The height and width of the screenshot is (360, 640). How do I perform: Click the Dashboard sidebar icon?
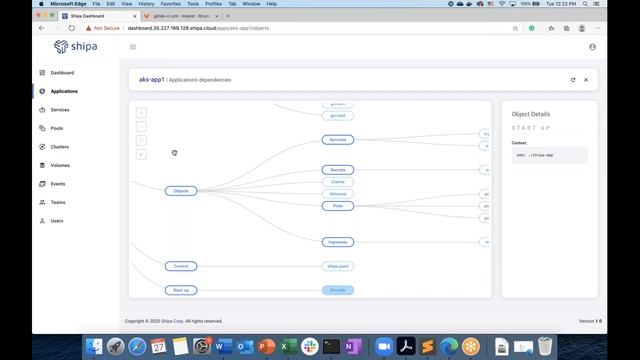pyautogui.click(x=42, y=73)
